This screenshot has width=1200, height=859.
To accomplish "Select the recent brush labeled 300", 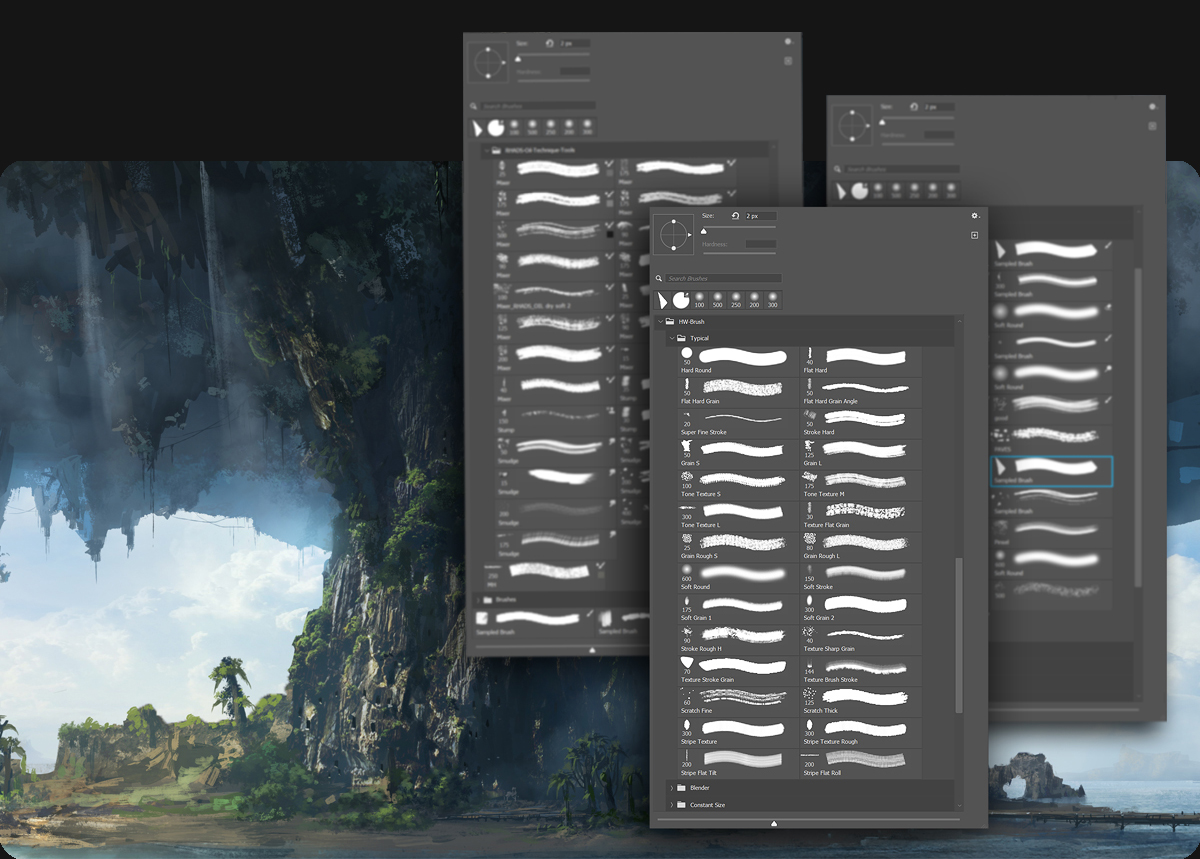I will (772, 299).
